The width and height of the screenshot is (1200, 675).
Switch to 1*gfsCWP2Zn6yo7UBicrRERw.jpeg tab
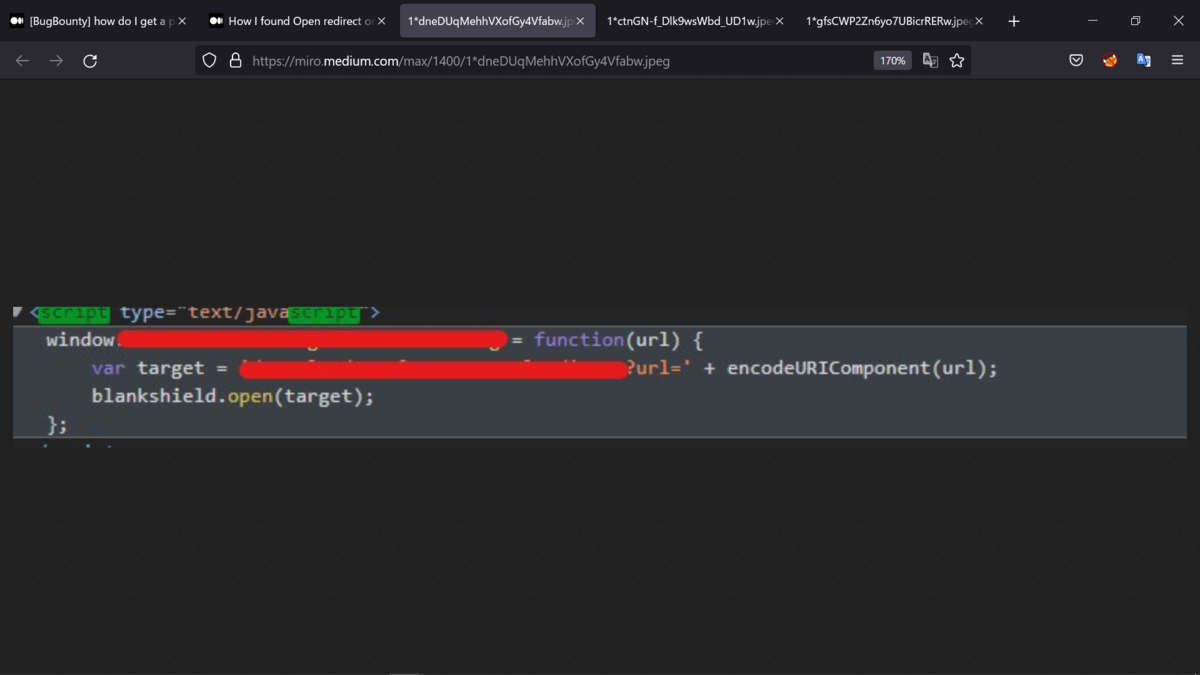[895, 21]
